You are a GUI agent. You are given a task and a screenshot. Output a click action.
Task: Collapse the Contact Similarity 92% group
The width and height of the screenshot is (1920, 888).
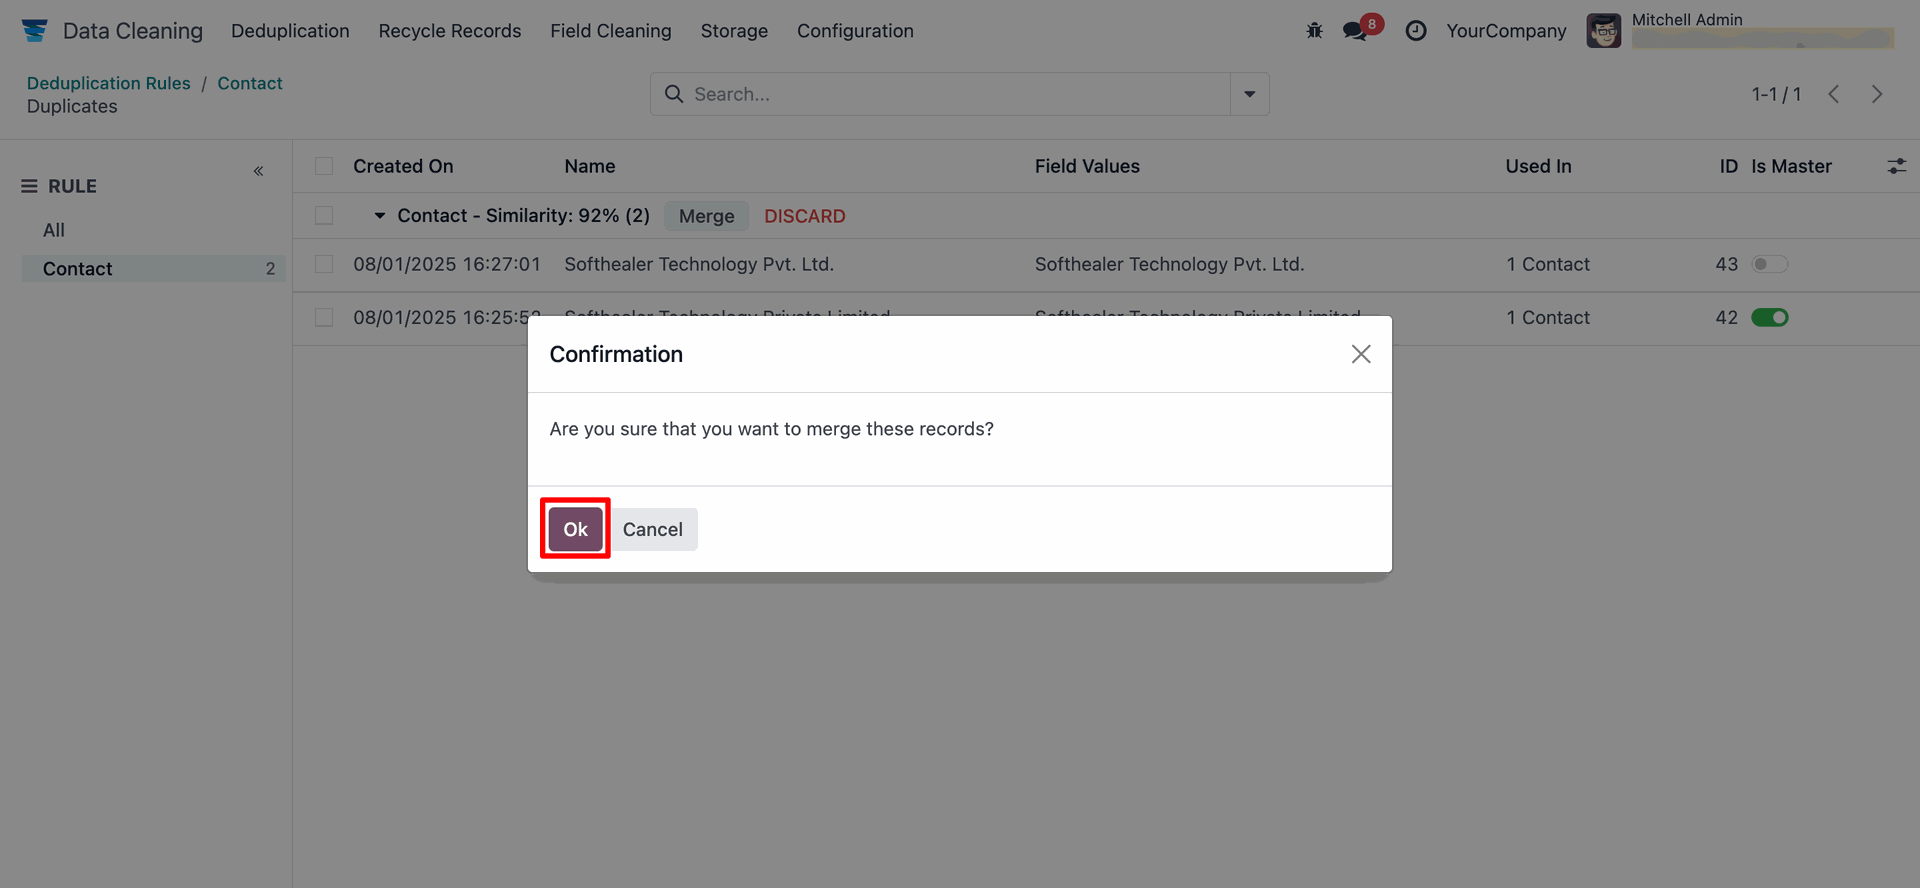click(380, 216)
